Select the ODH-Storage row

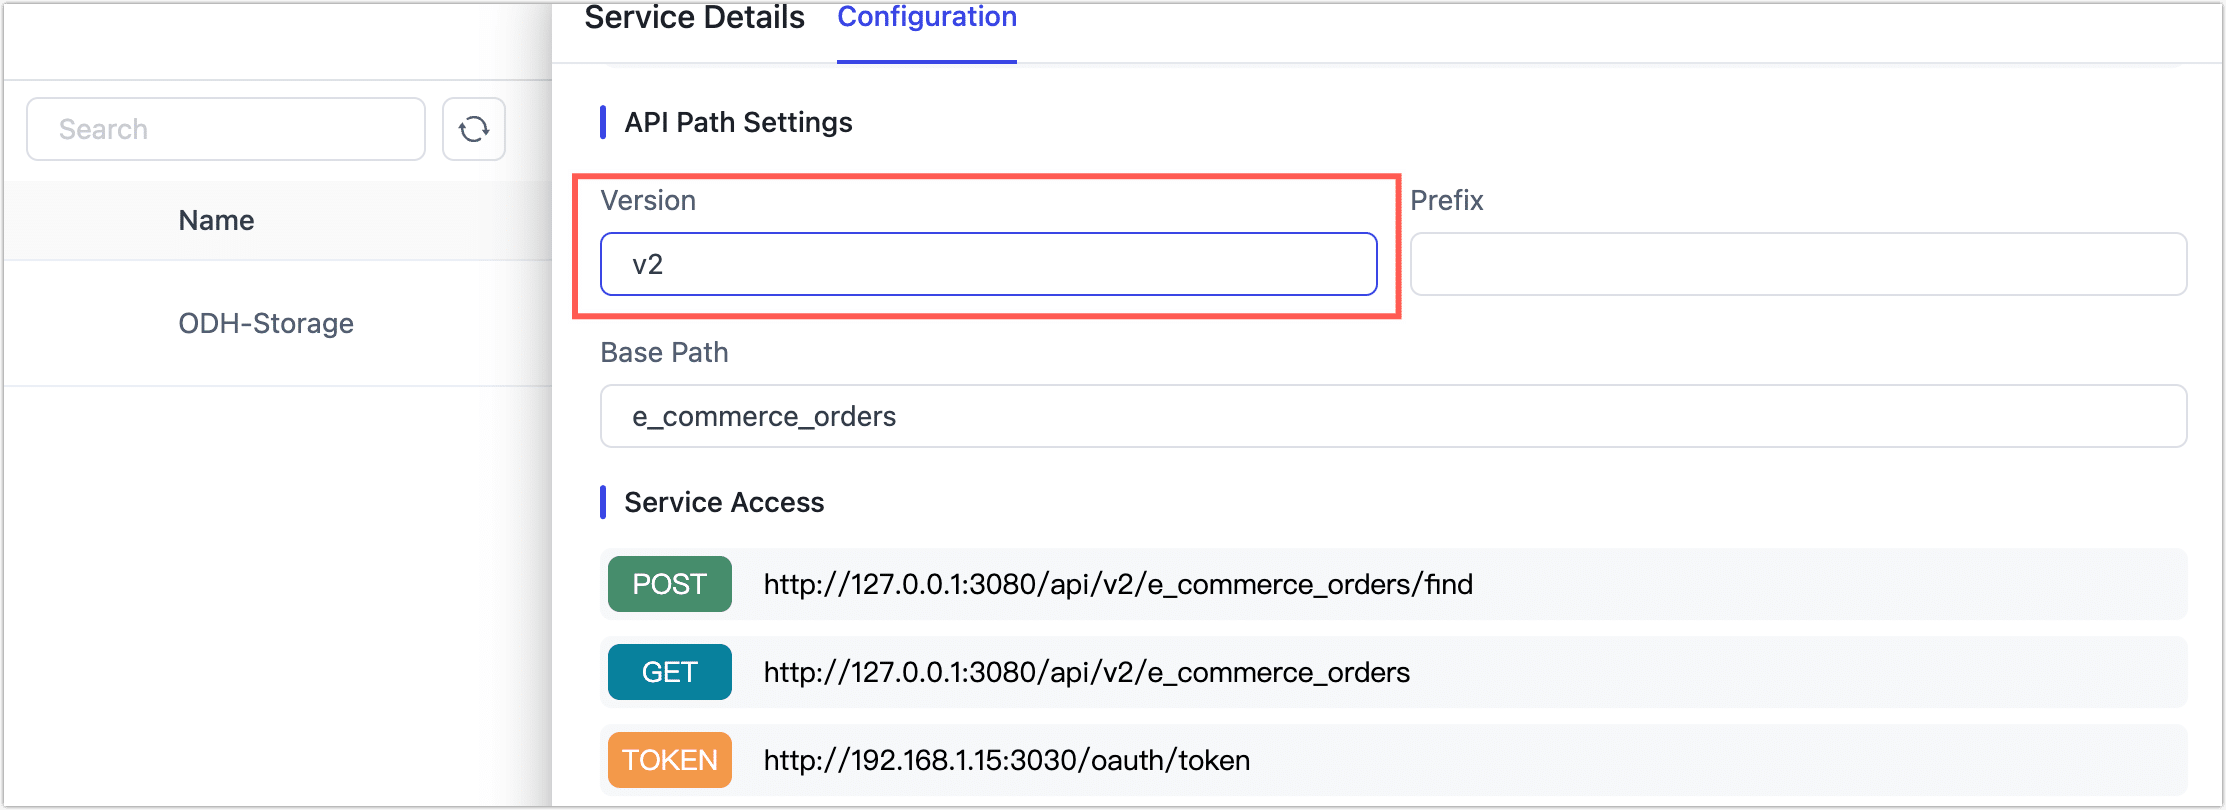point(266,323)
